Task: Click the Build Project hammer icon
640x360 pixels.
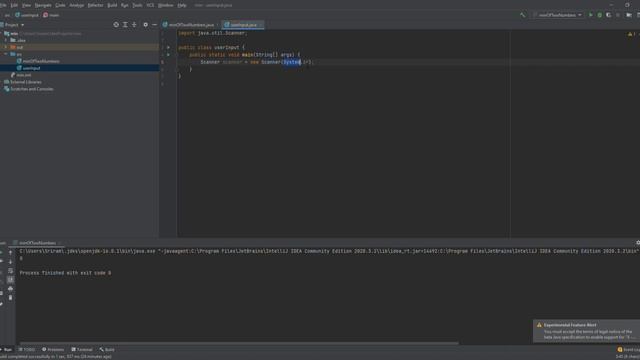Action: click(522, 15)
